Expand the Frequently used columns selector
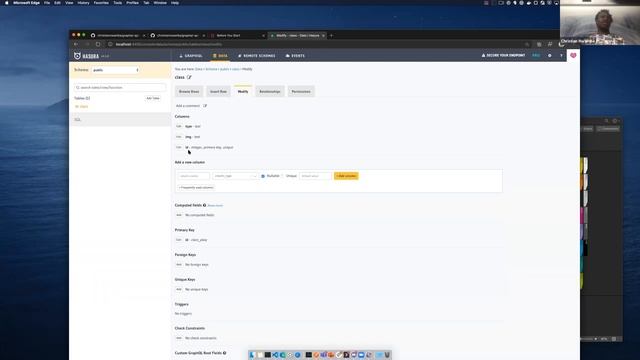The height and width of the screenshot is (360, 640). click(x=196, y=187)
